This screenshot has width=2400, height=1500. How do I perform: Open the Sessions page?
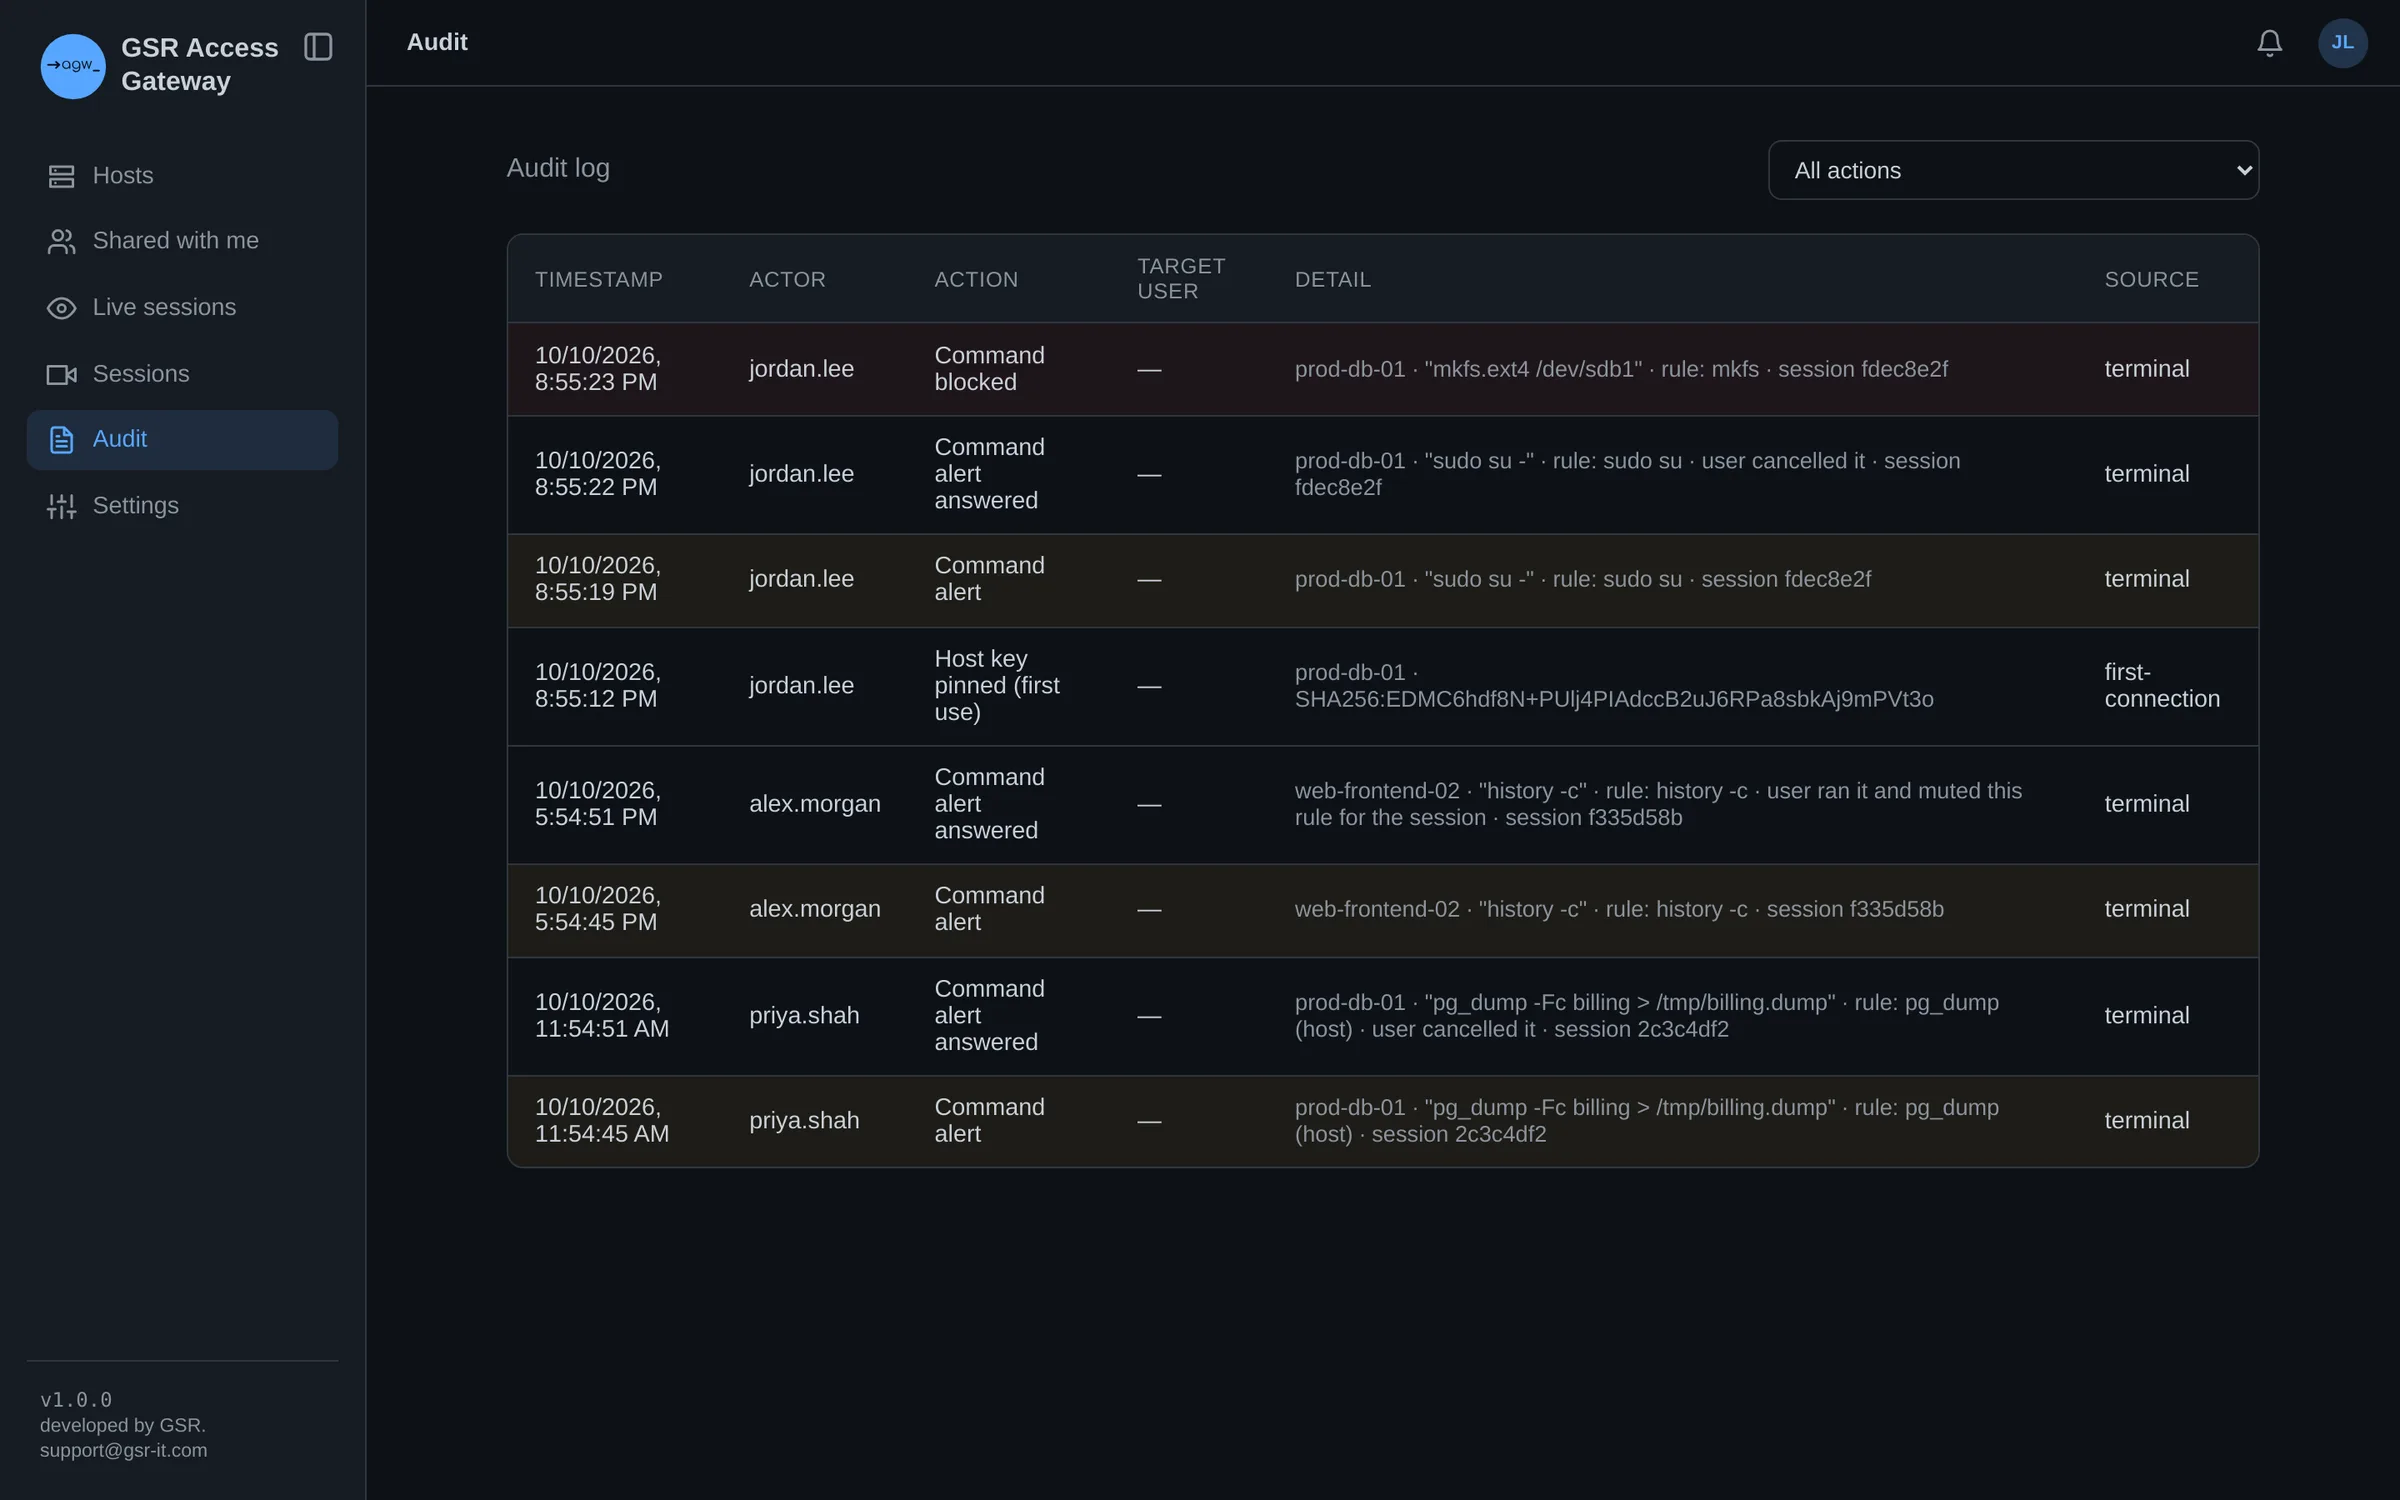(182, 374)
